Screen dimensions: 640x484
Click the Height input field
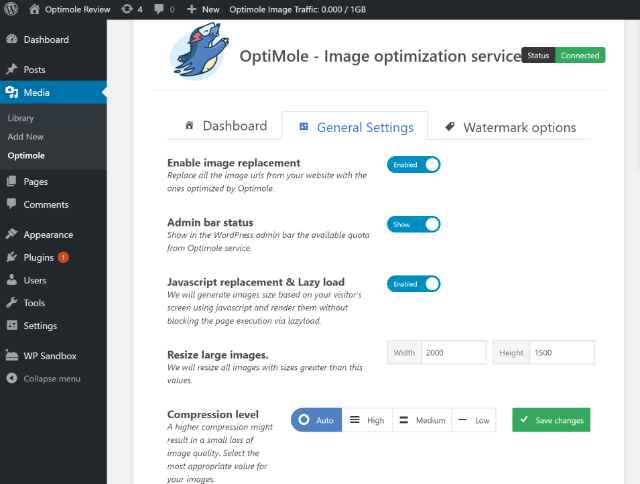[562, 352]
